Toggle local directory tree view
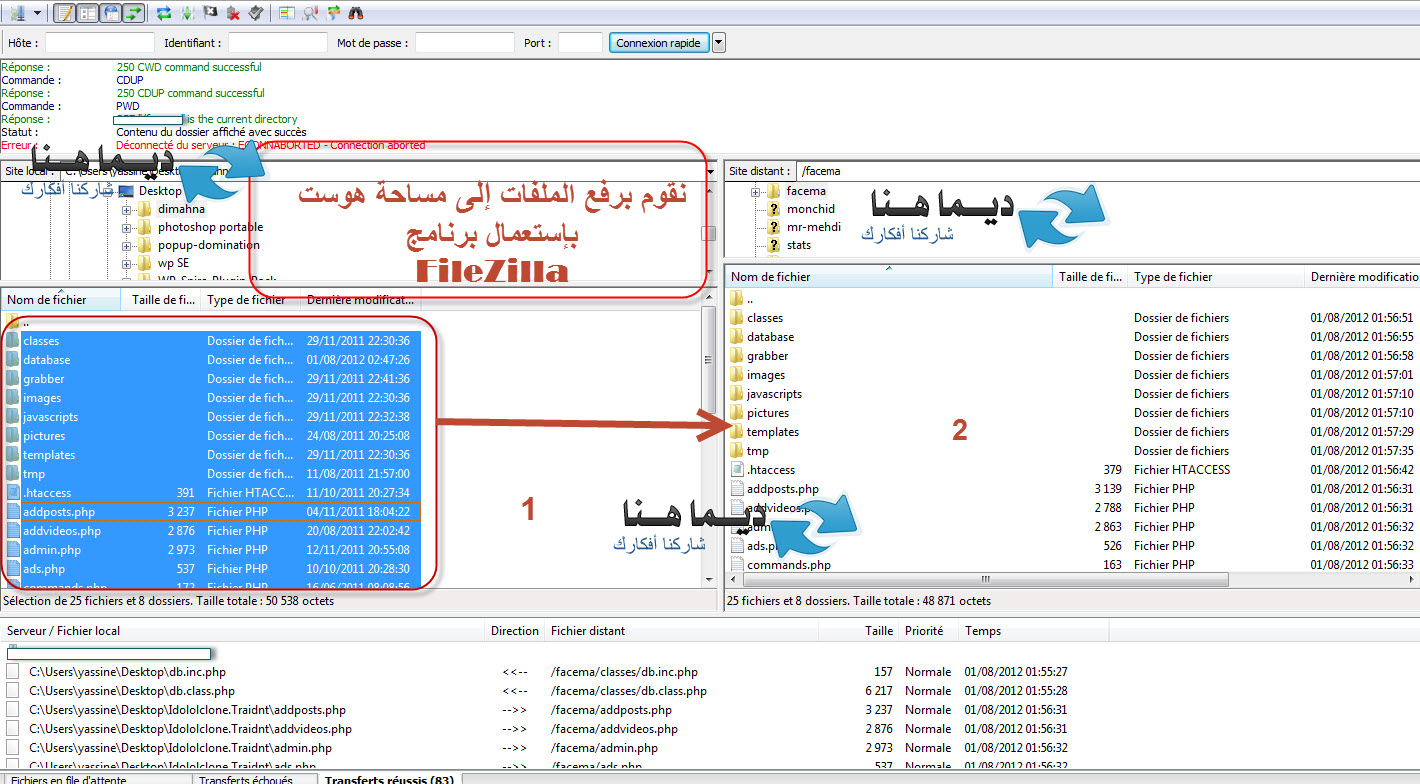The height and width of the screenshot is (784, 1420). point(87,12)
